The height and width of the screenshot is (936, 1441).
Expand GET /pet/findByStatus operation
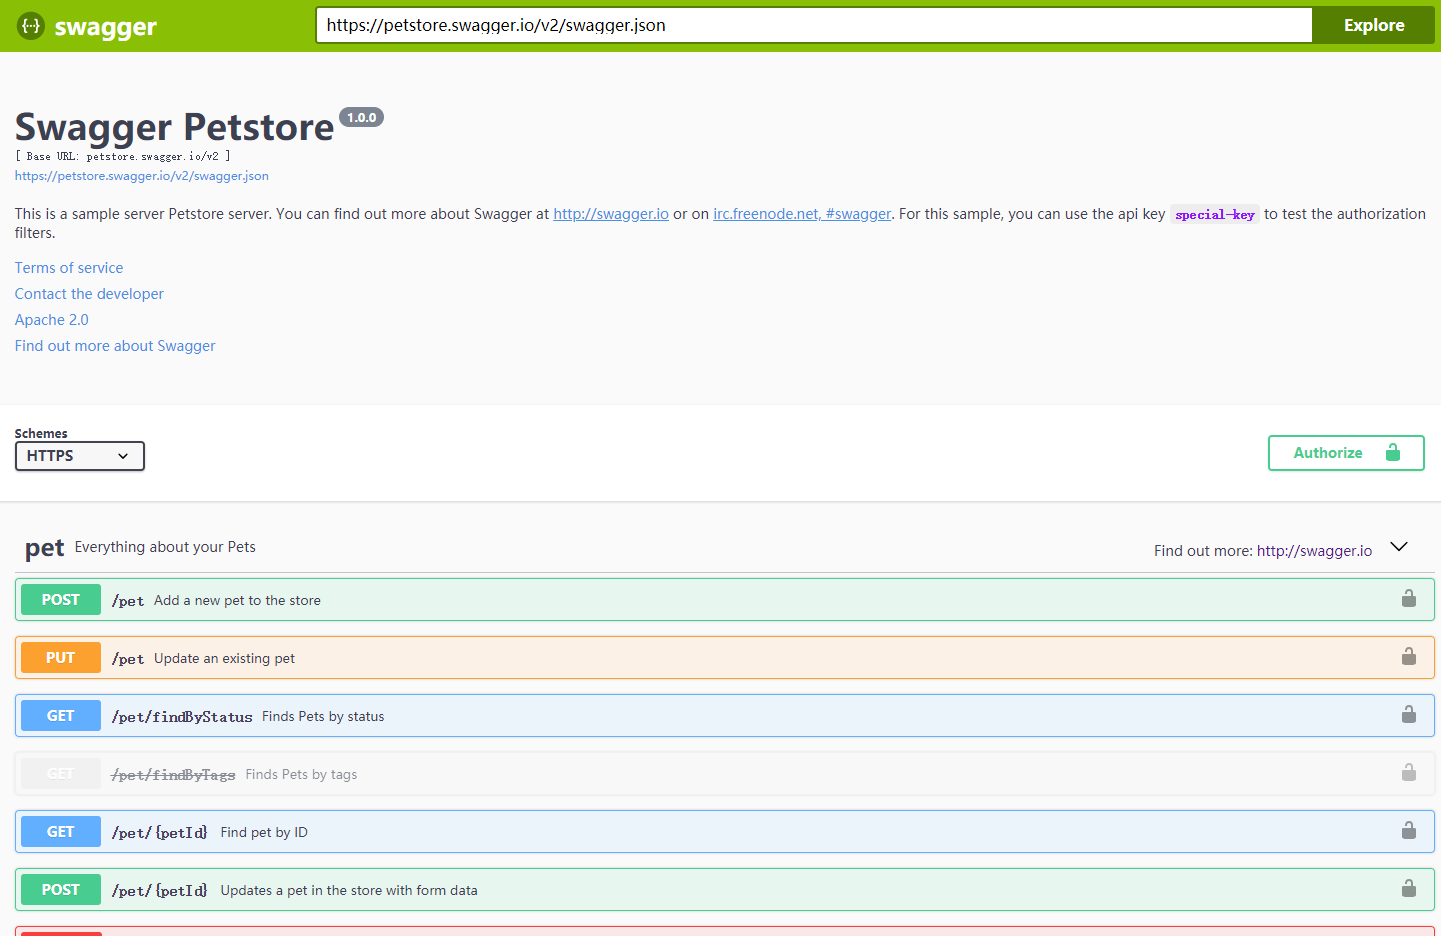coord(725,716)
